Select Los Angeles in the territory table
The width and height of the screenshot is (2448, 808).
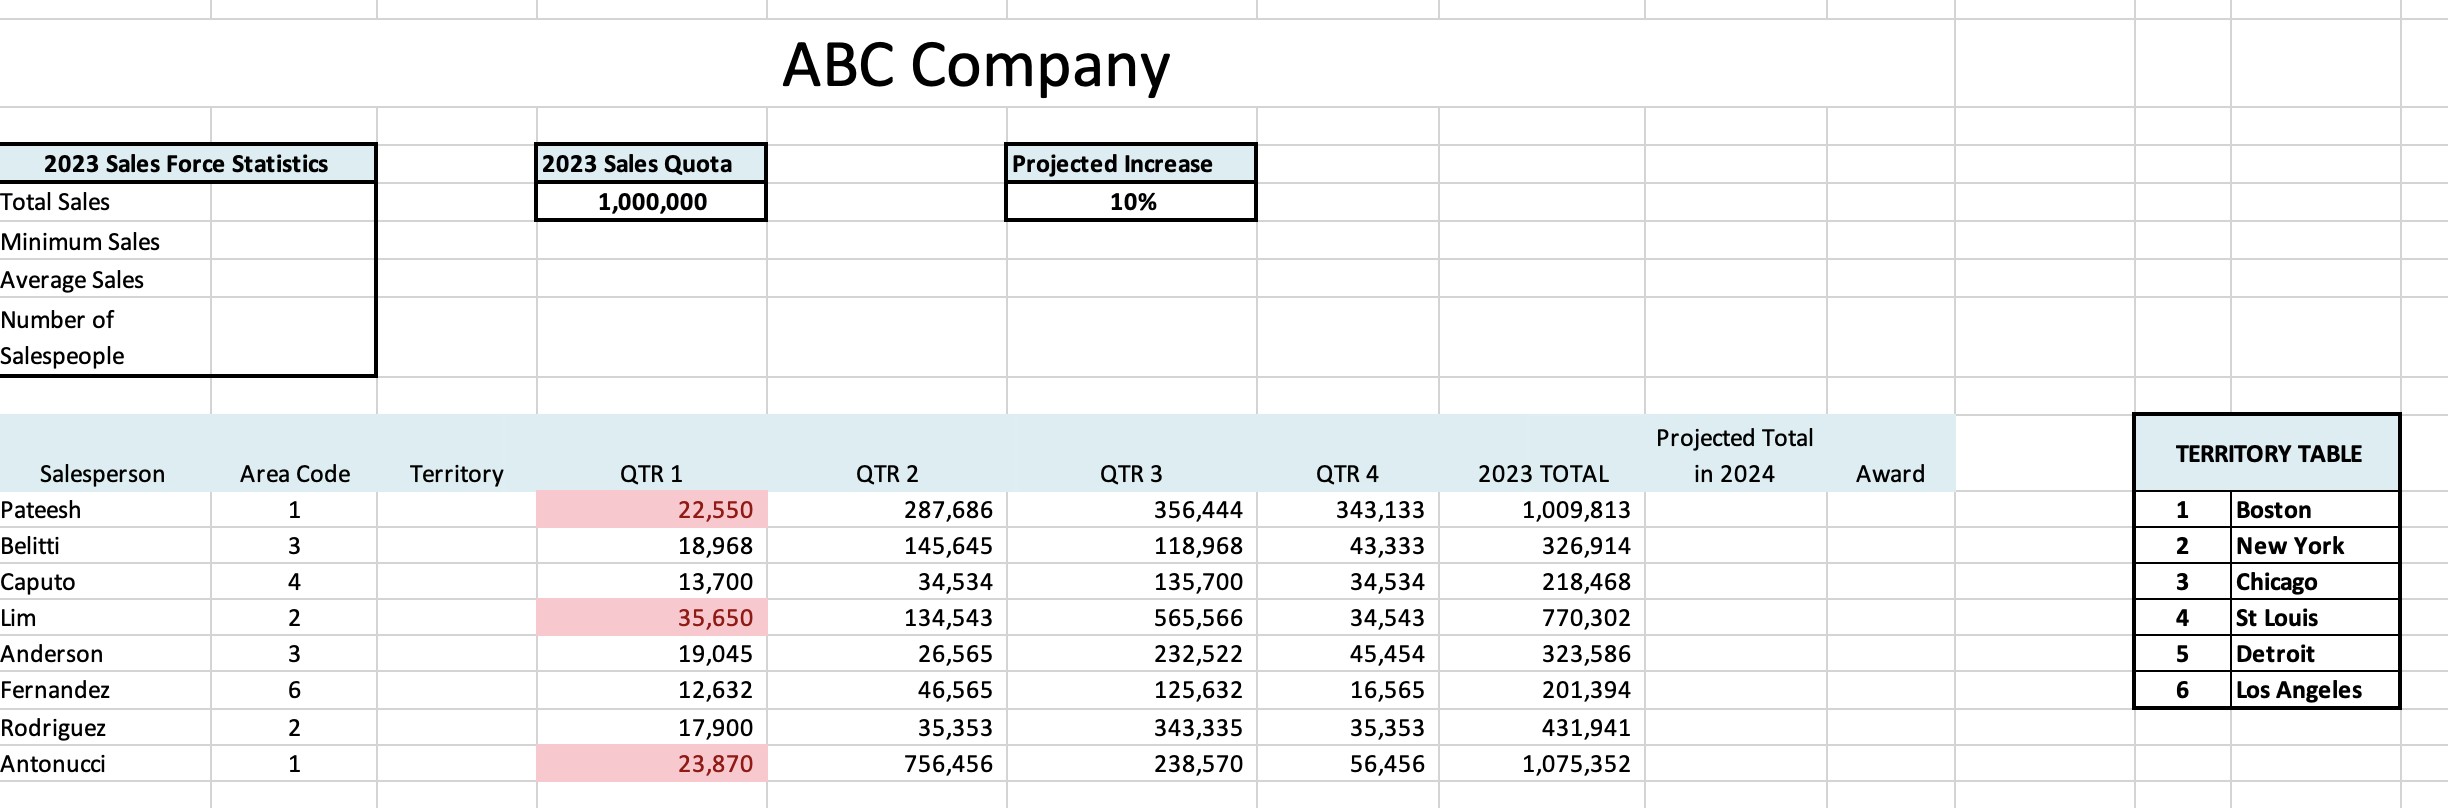[2315, 690]
